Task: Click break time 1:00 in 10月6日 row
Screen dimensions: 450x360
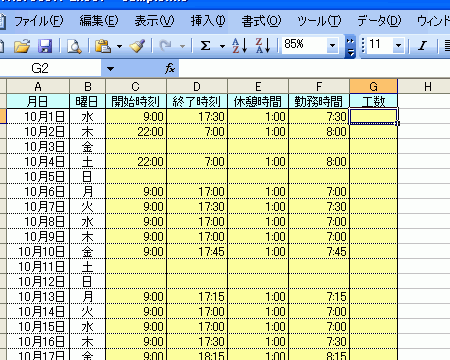Action: 258,192
